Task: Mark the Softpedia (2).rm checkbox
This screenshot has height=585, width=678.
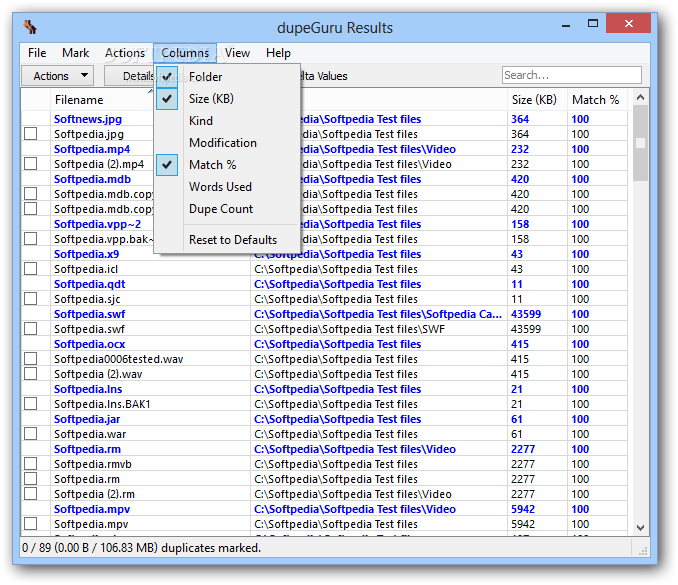Action: click(x=31, y=493)
